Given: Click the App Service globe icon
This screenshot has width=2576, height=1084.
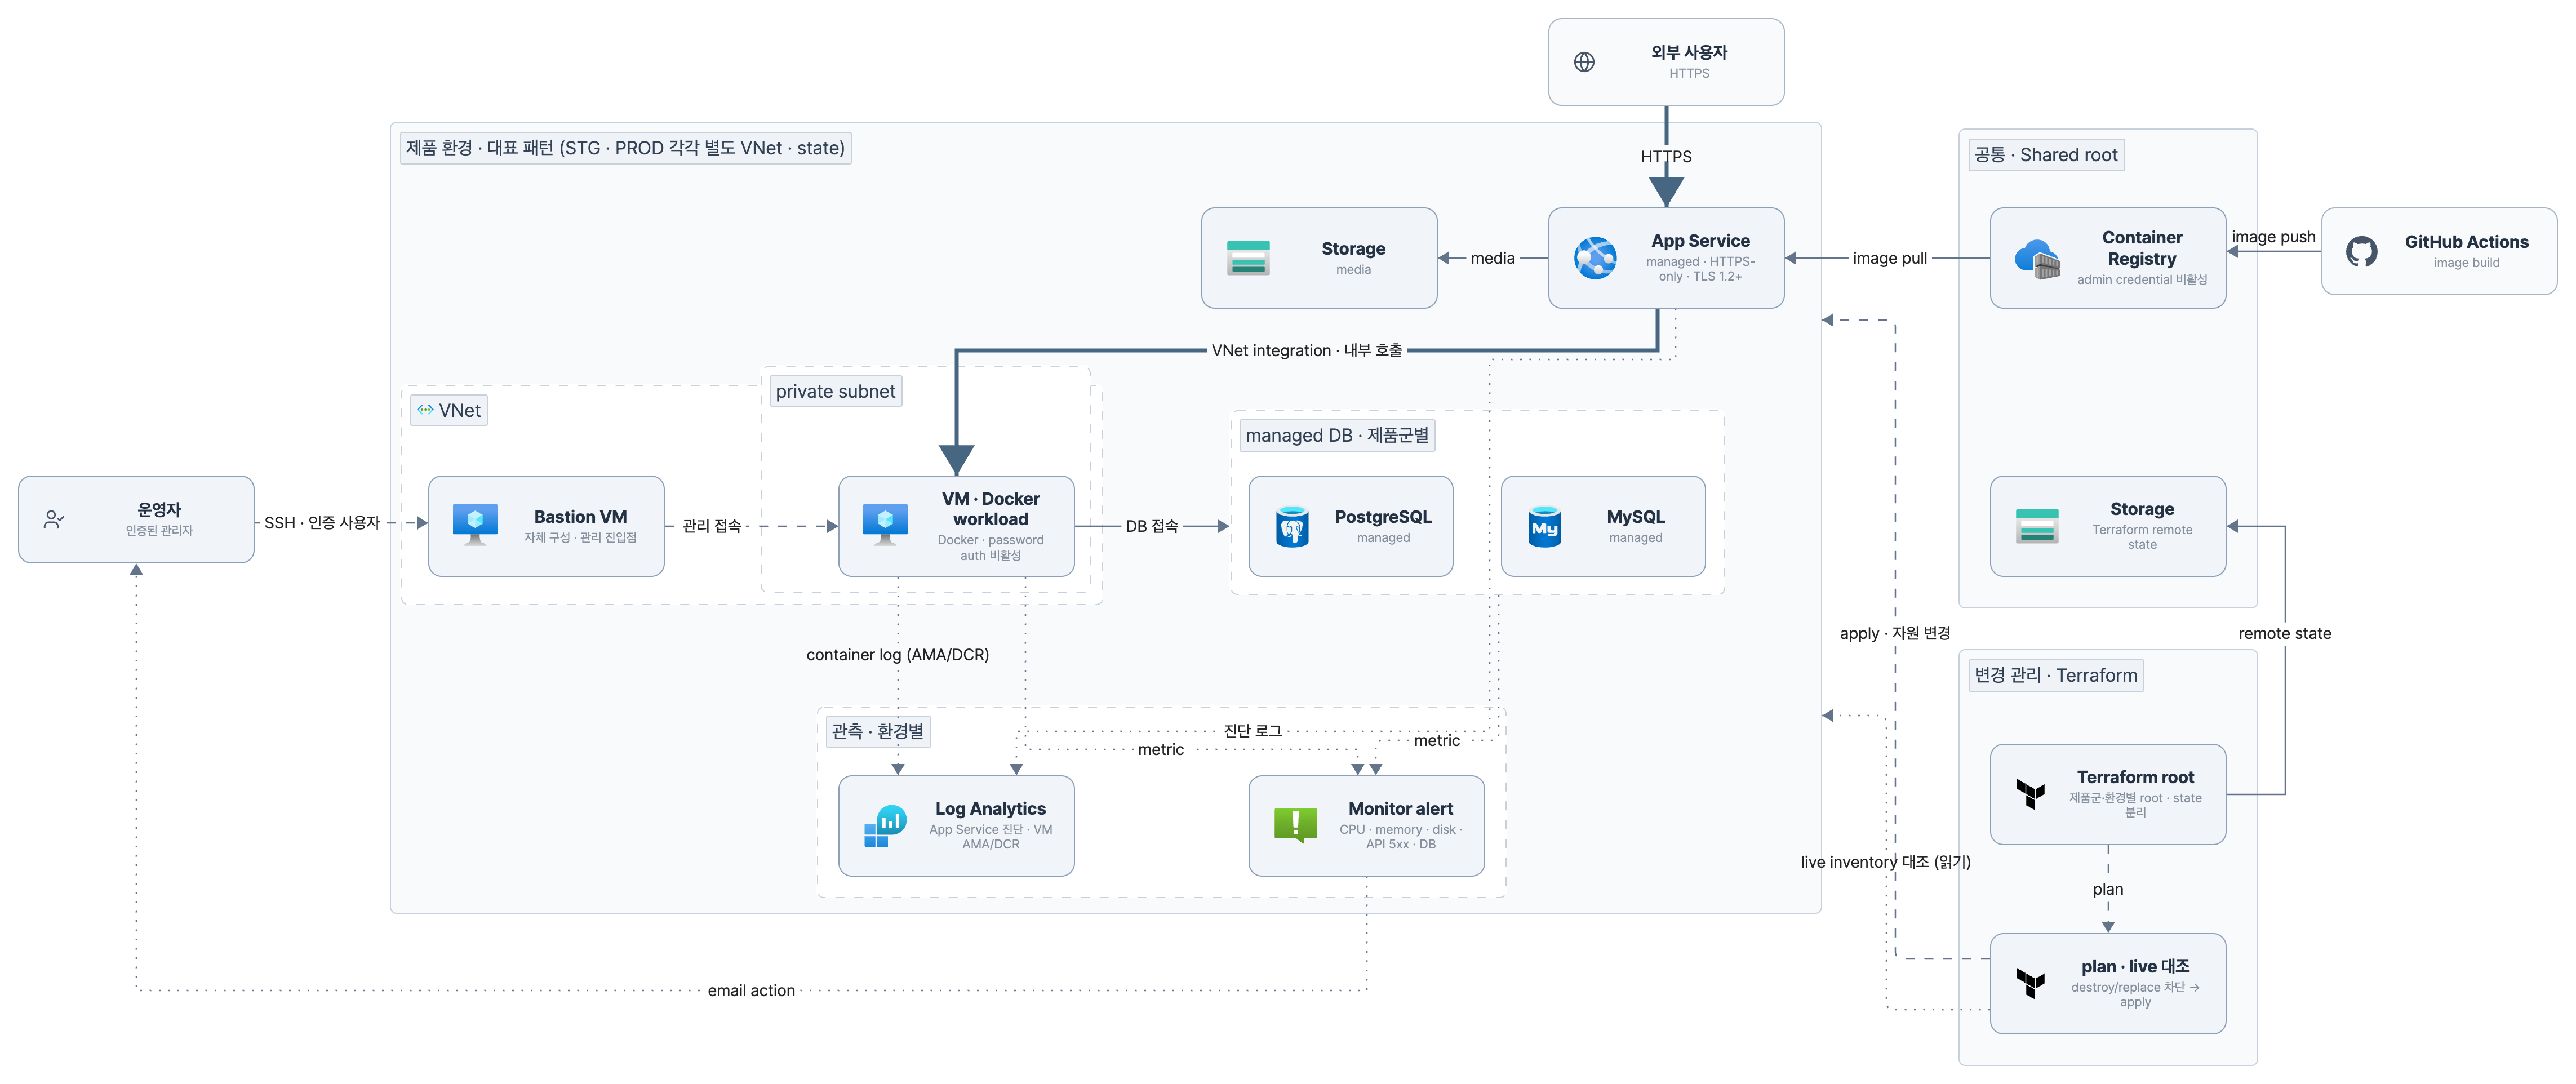Looking at the screenshot, I should coord(1595,258).
